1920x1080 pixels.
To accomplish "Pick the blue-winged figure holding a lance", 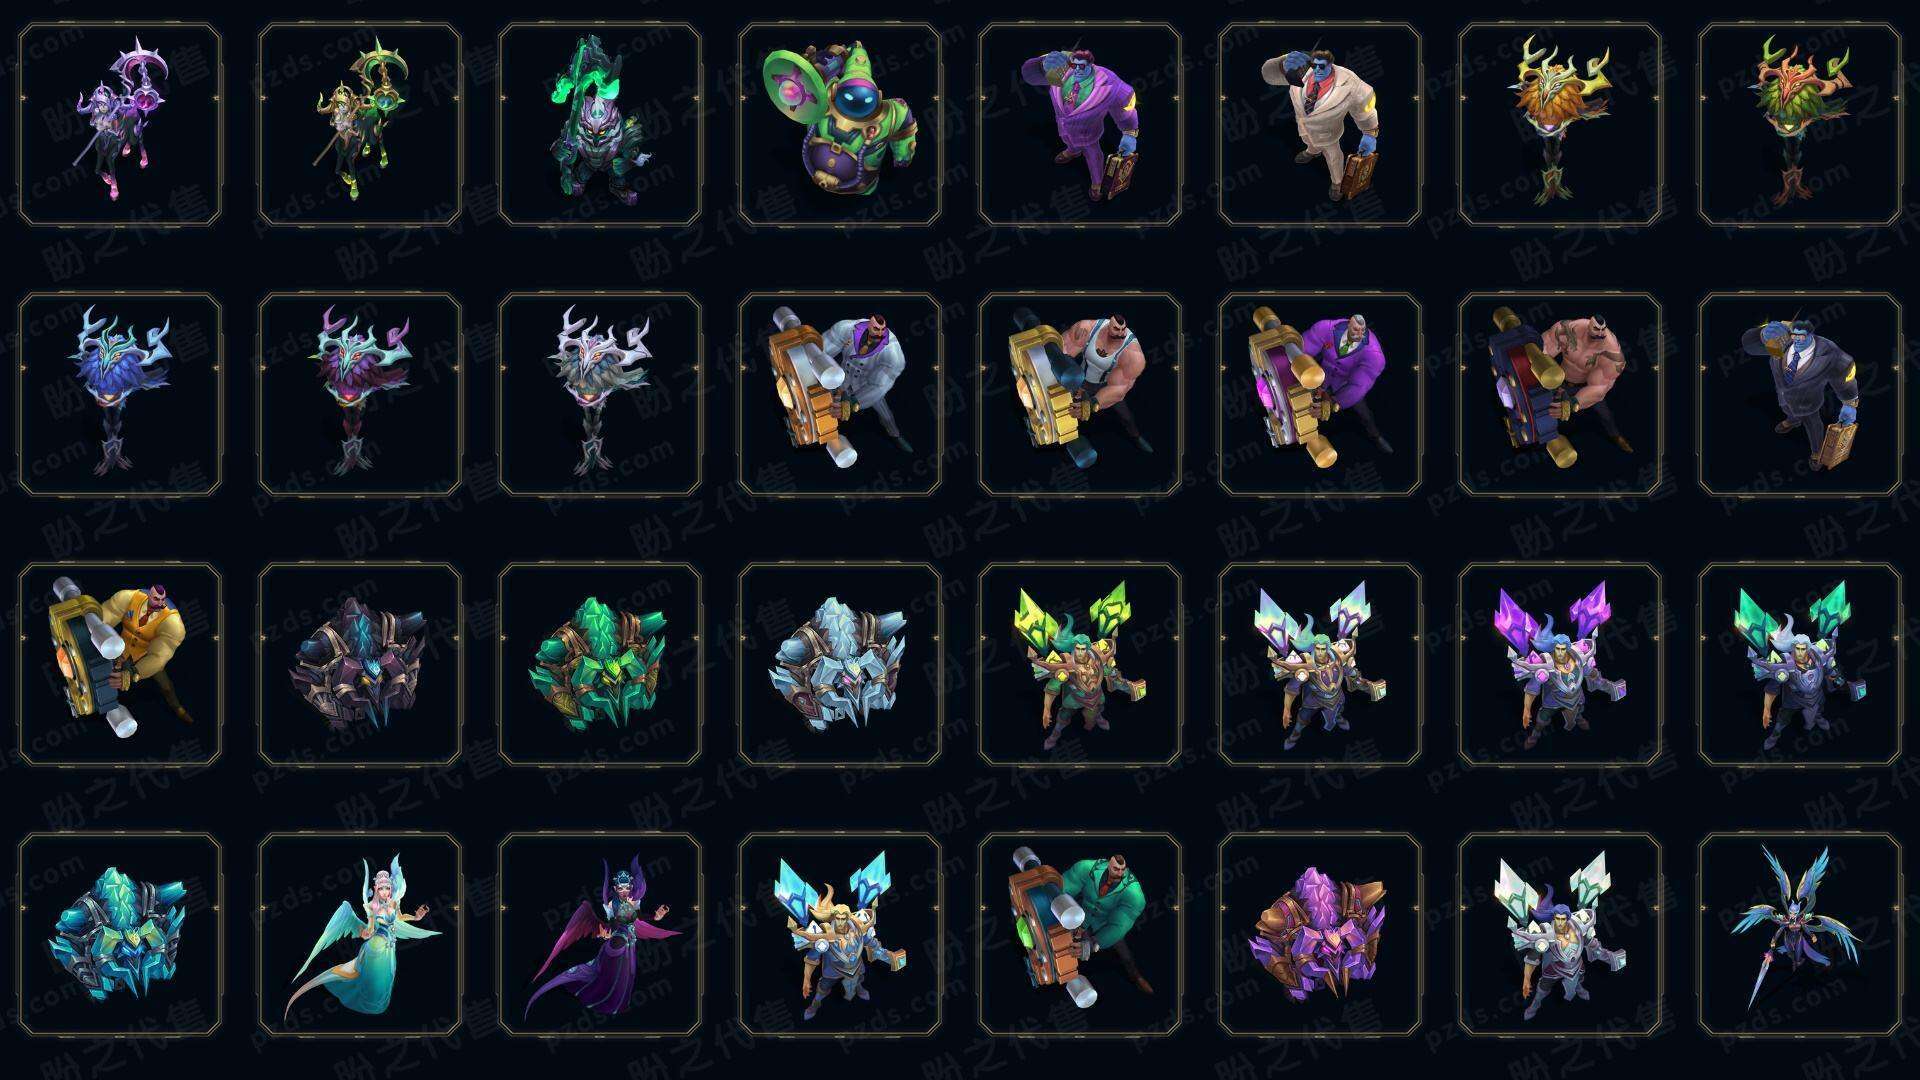I will (1800, 934).
